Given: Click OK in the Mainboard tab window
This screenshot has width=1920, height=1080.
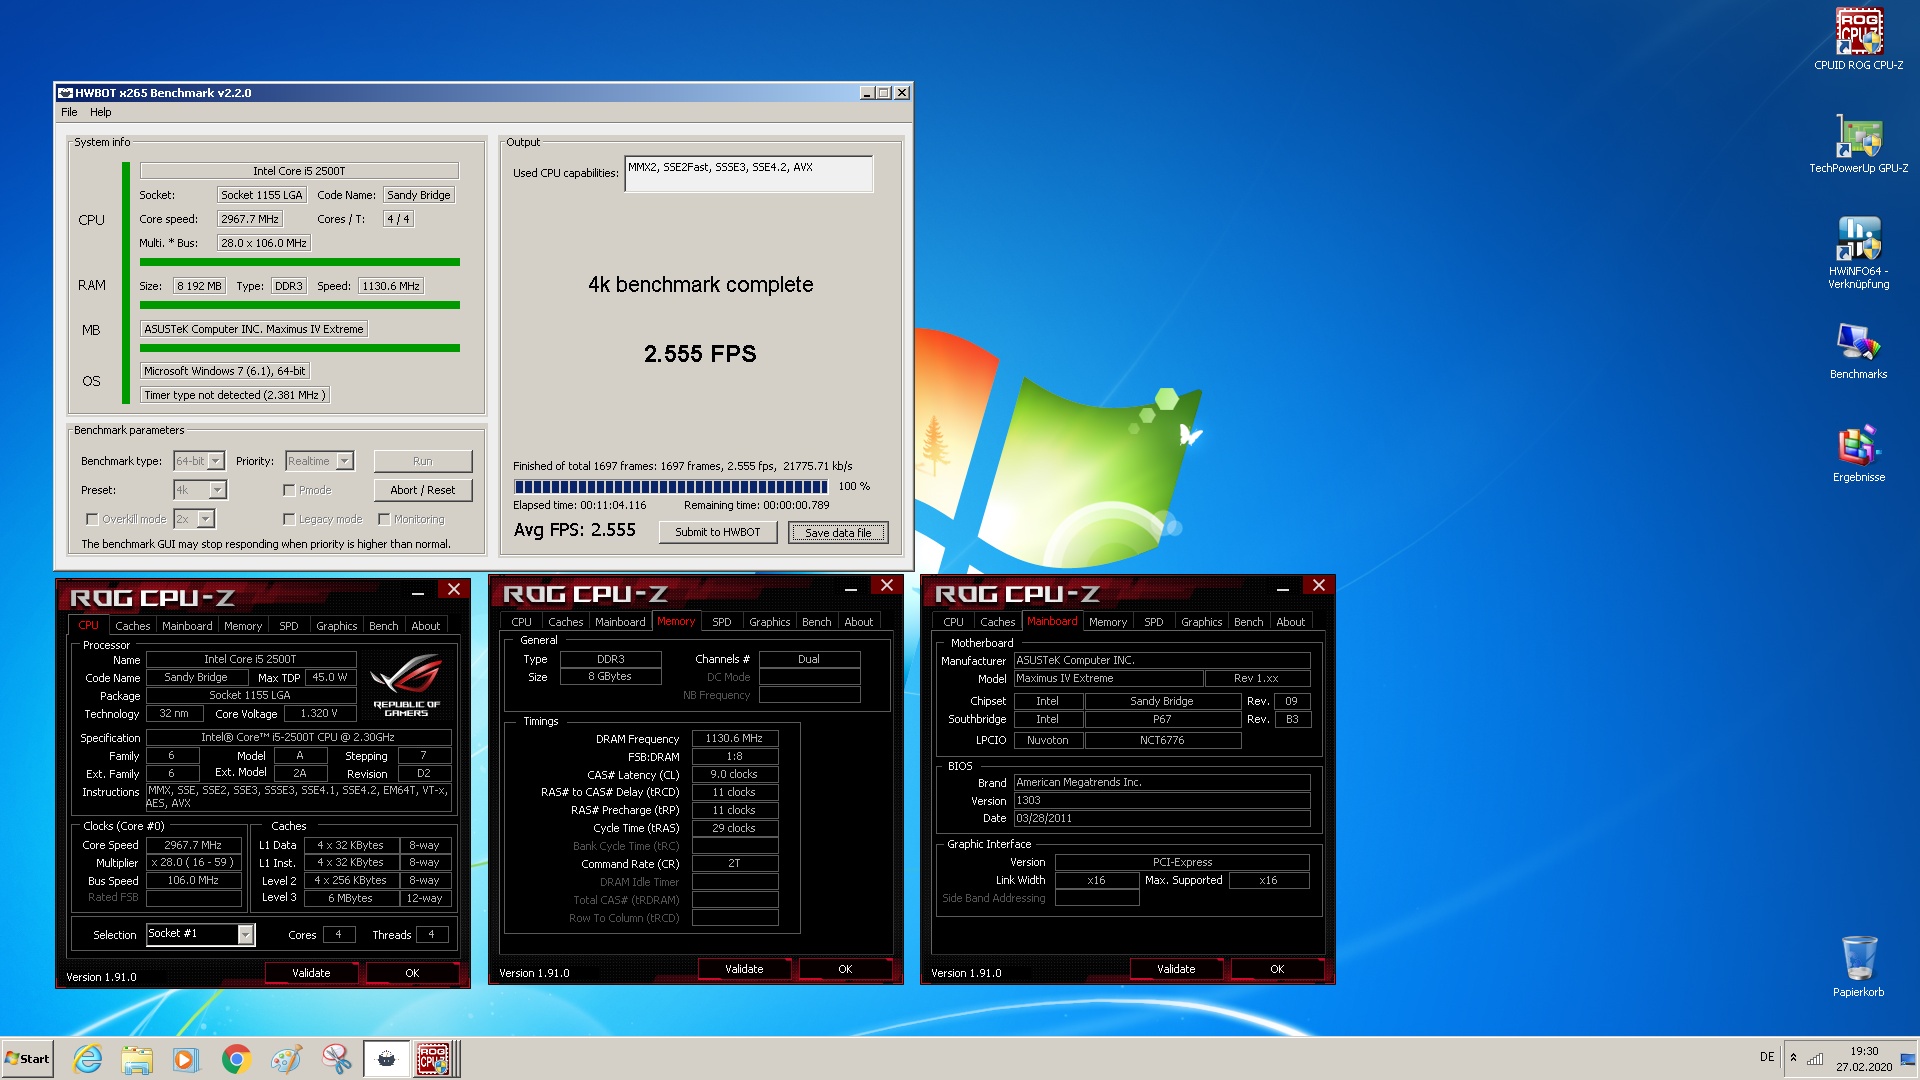Looking at the screenshot, I should coord(1277,969).
